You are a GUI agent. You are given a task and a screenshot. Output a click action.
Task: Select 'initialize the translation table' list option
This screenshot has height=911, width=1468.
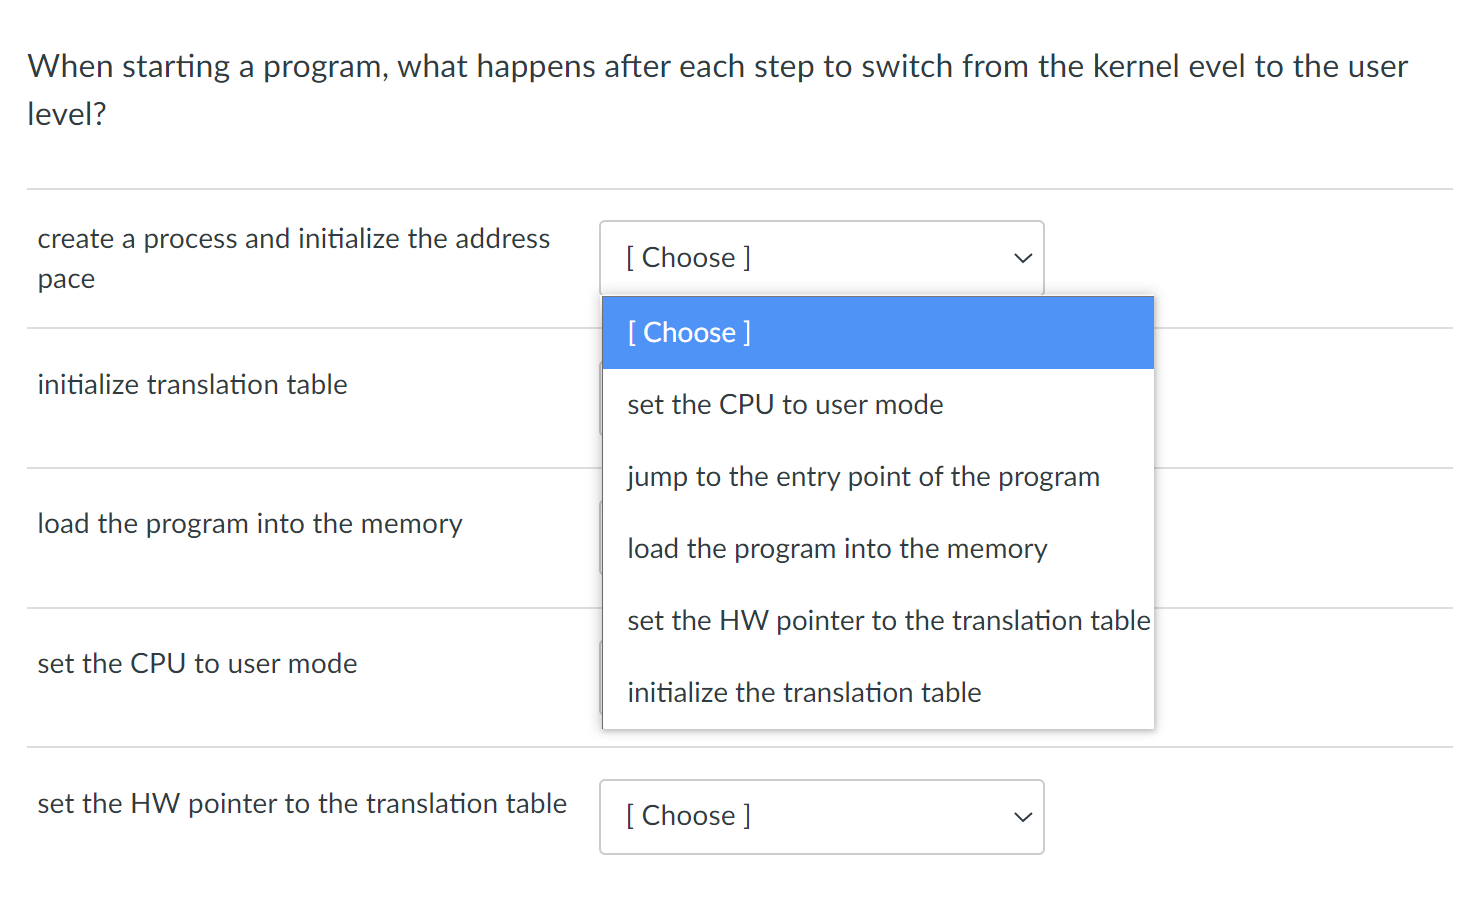pyautogui.click(x=878, y=693)
